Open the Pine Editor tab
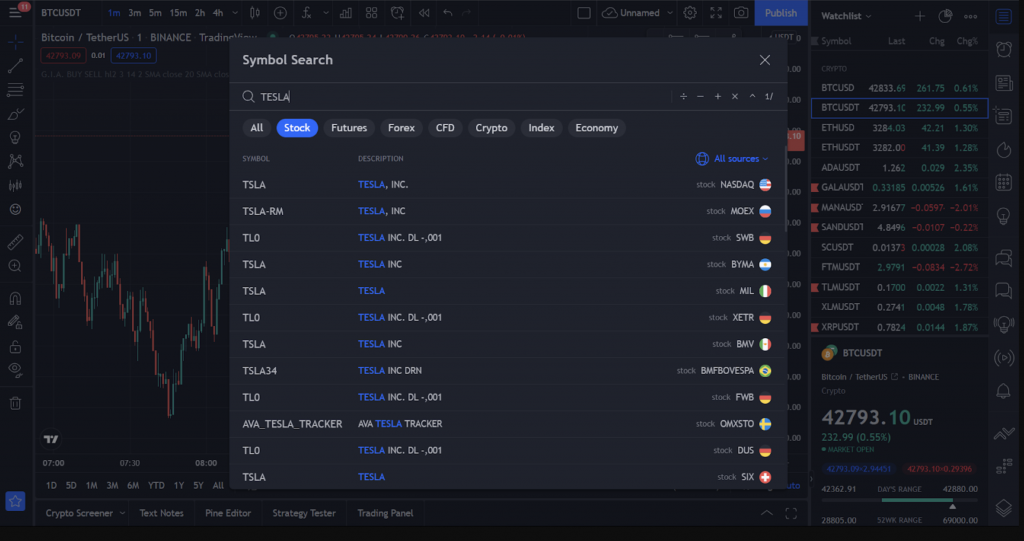Image resolution: width=1024 pixels, height=541 pixels. click(x=228, y=513)
